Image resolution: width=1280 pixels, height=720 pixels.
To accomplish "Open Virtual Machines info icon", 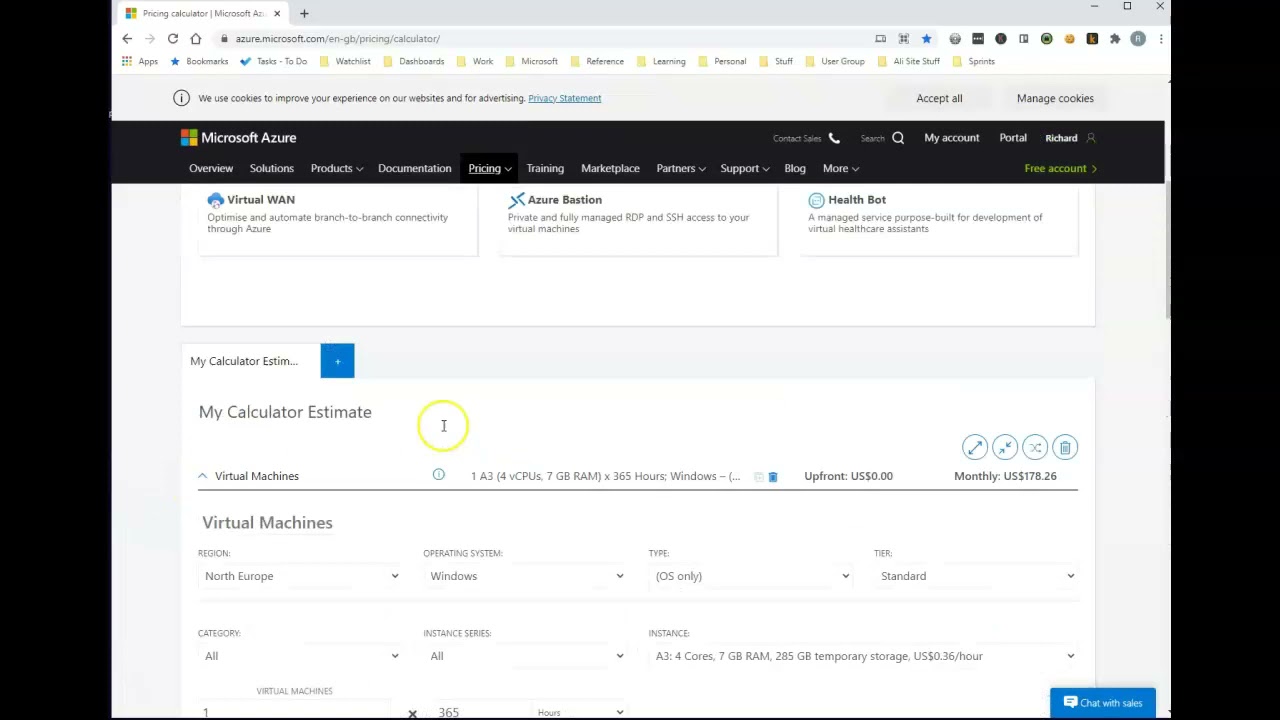I will coord(438,475).
